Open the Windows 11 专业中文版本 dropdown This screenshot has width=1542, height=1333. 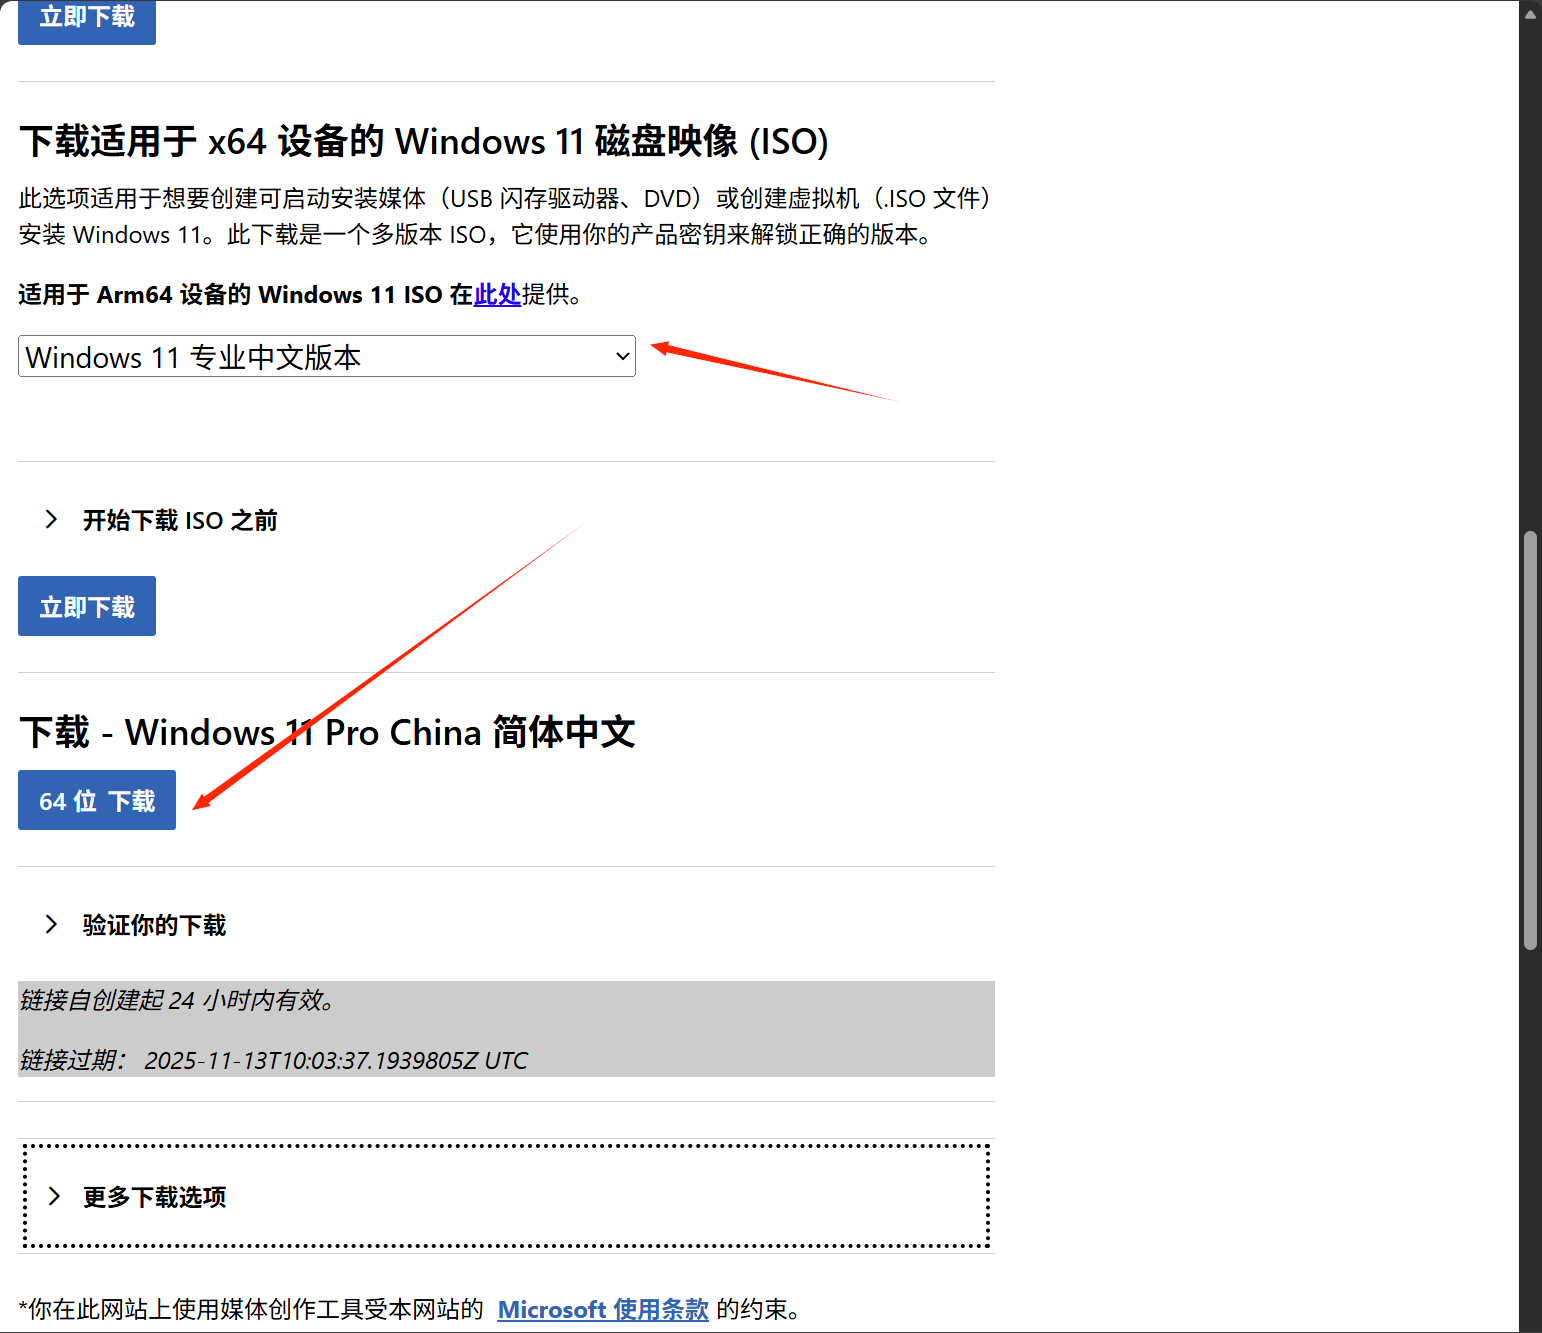[x=326, y=357]
